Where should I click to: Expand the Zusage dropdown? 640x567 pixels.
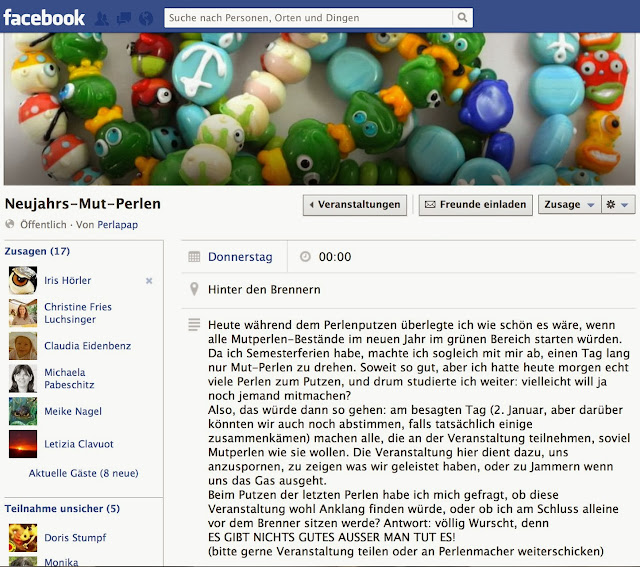point(569,205)
